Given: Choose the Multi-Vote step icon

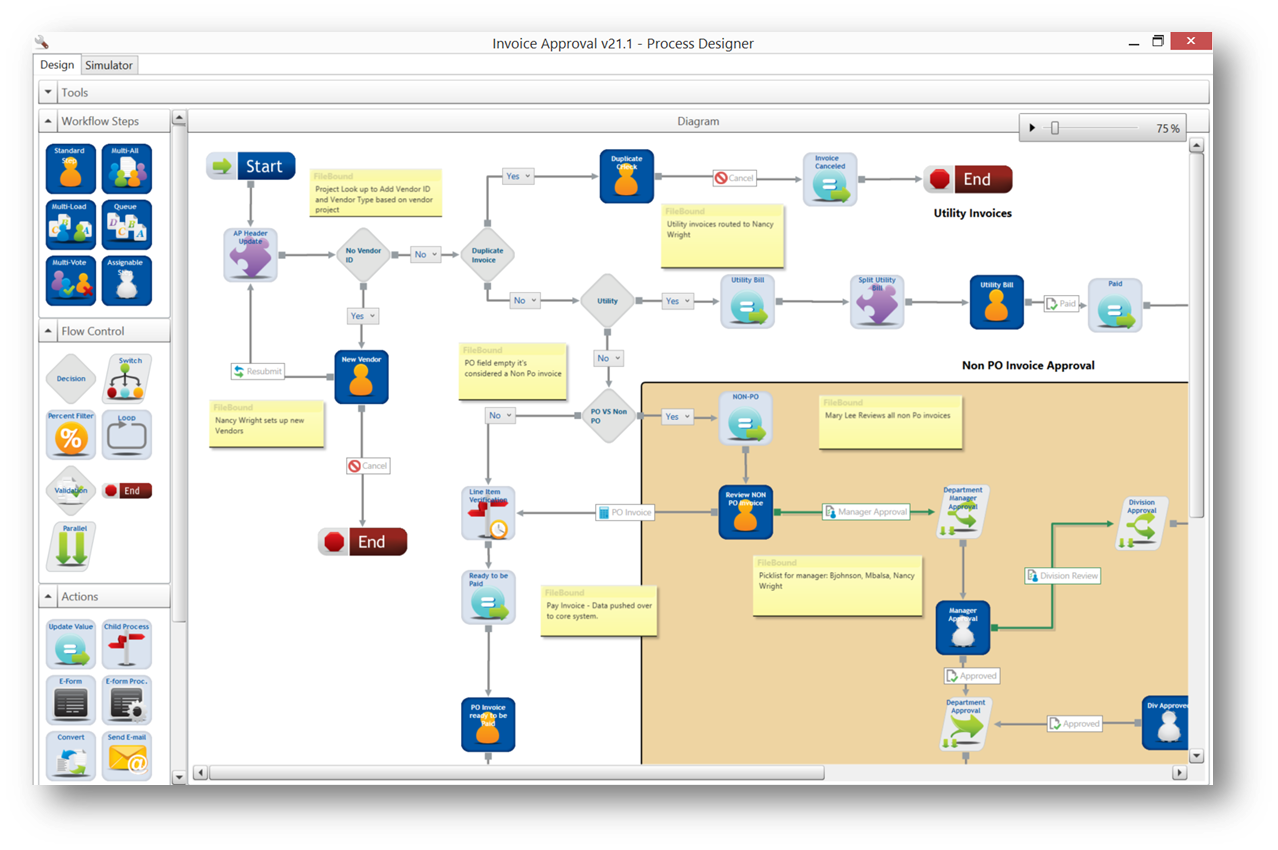Looking at the screenshot, I should coord(71,281).
